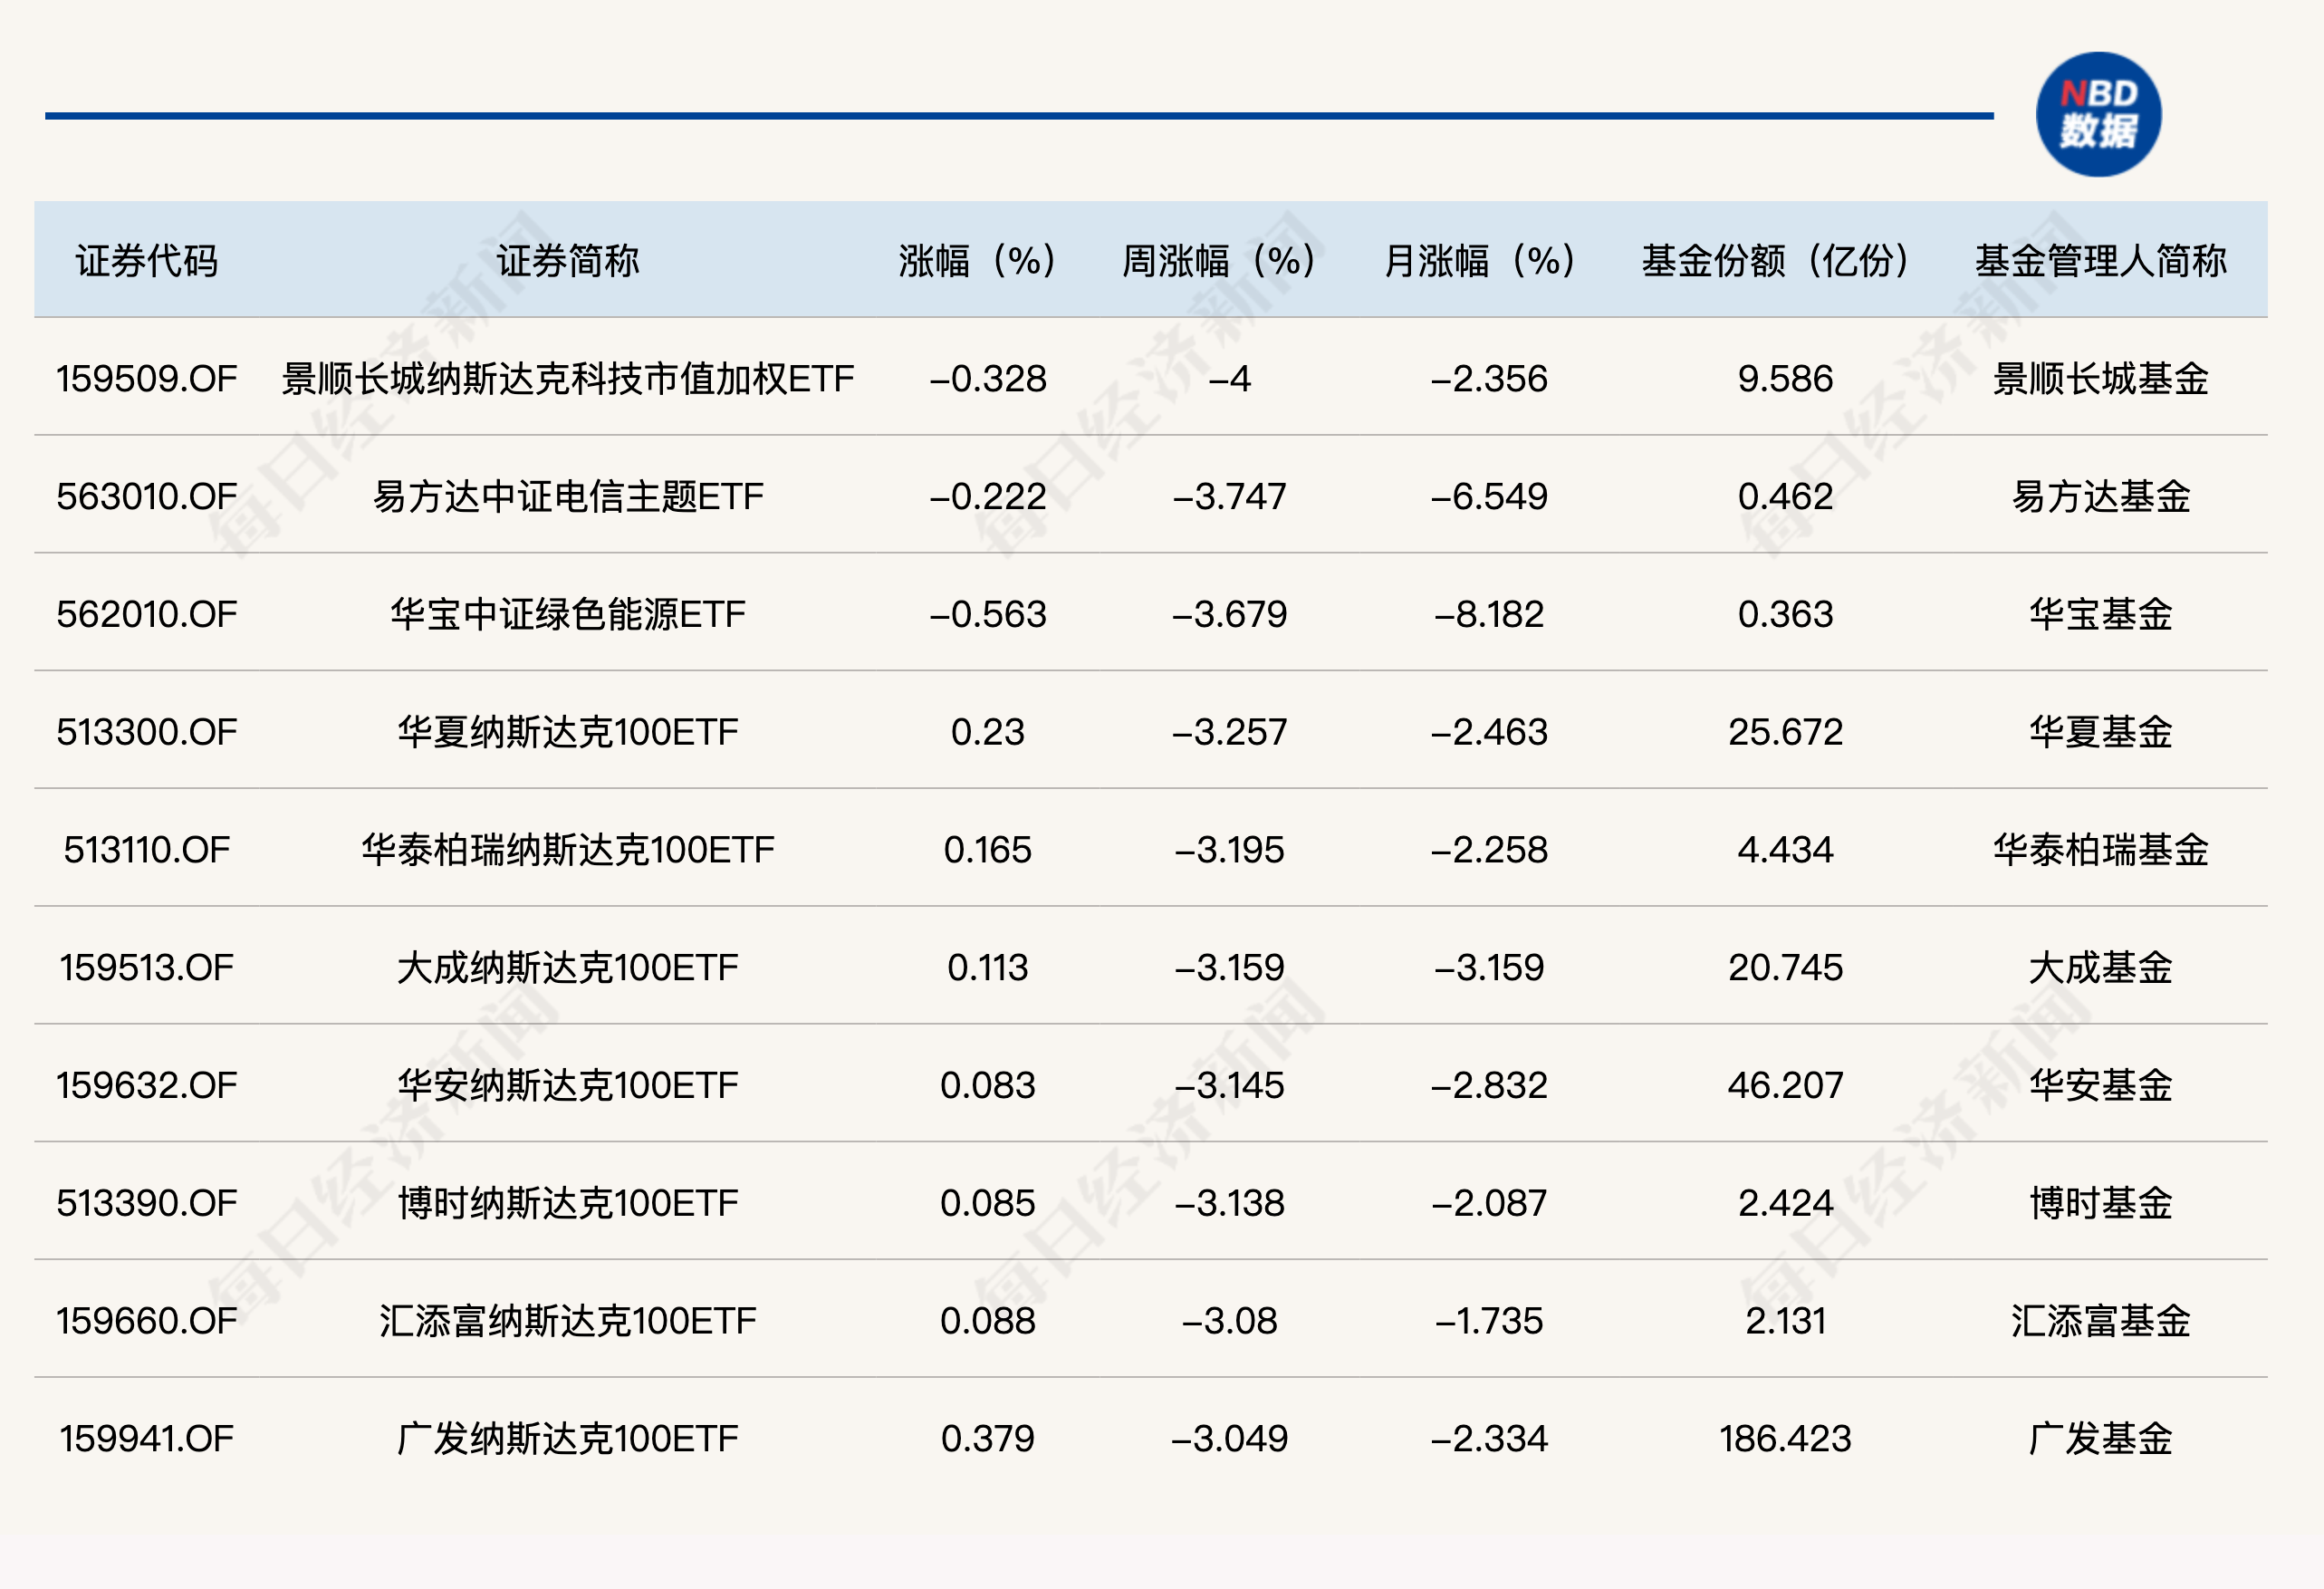Open 华泰柏瑞纳斯达克100ETF entry

point(567,850)
